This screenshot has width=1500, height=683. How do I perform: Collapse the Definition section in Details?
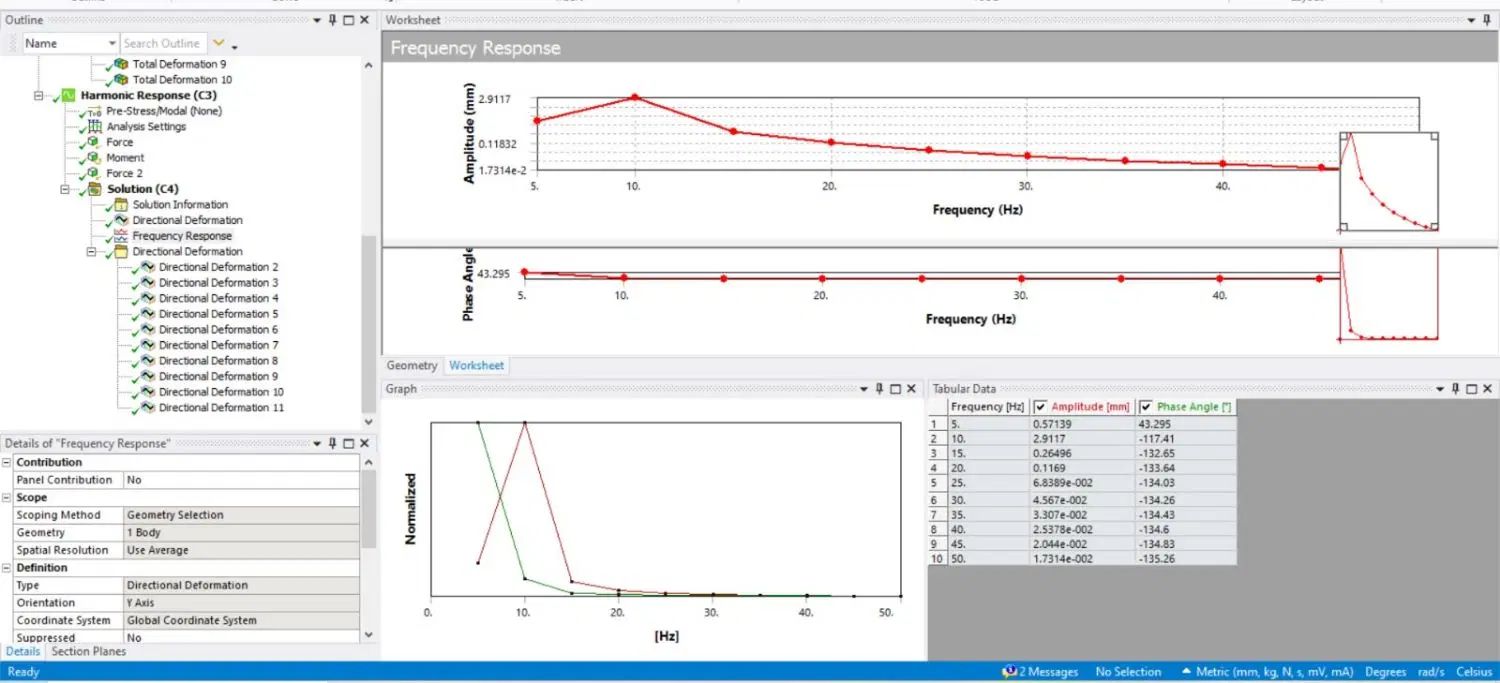coord(7,568)
